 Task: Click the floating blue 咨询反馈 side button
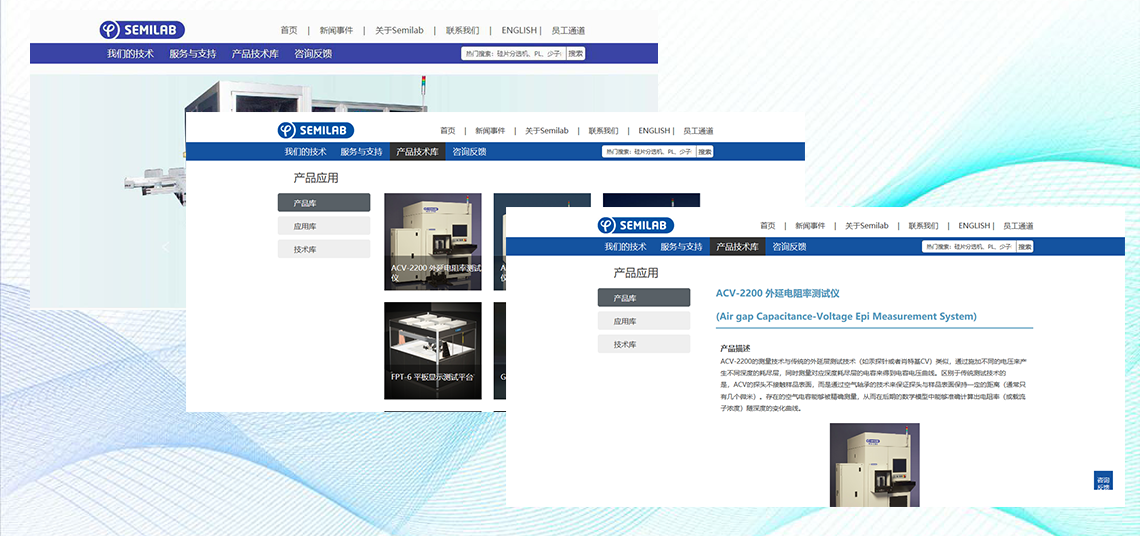[1103, 481]
